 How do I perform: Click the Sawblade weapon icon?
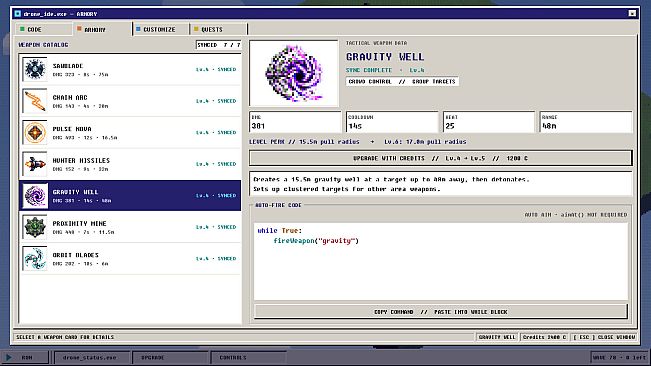pos(35,69)
